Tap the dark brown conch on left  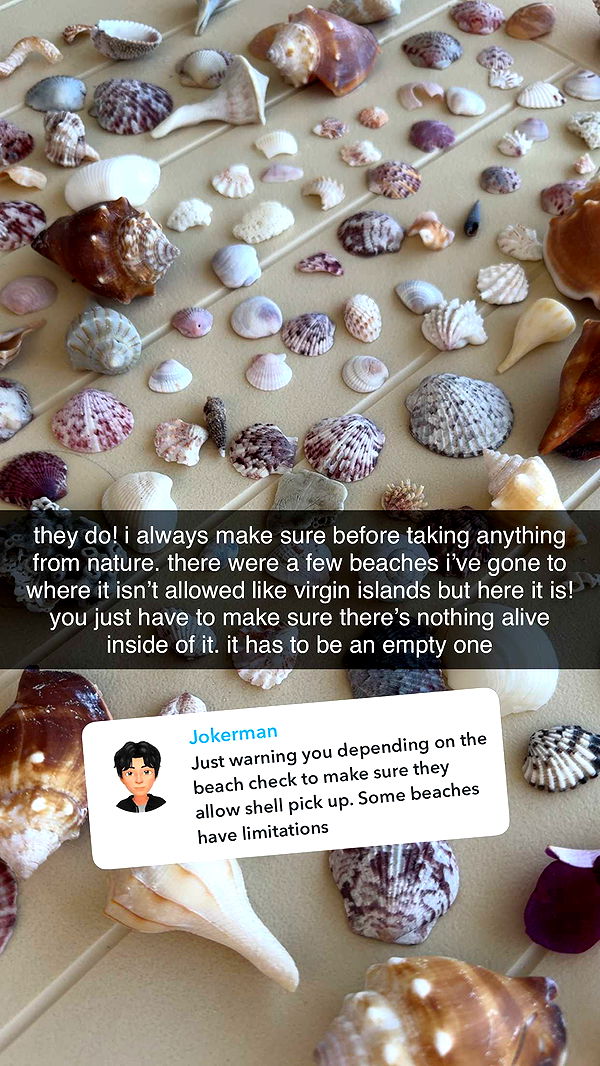point(105,250)
